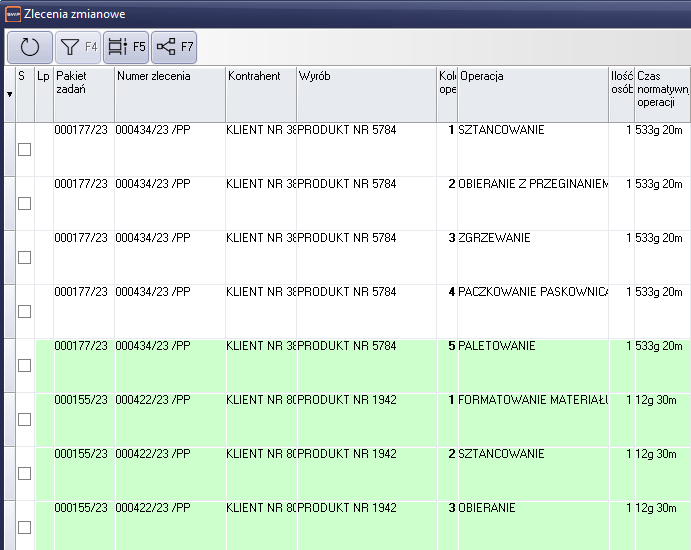The height and width of the screenshot is (550, 691).
Task: Click the Czas normatywny operacji header
Action: click(661, 89)
